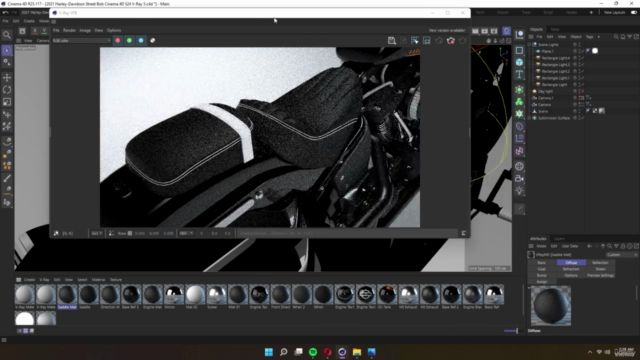Click the material preview sphere in Attributes
The height and width of the screenshot is (360, 640).
pyautogui.click(x=551, y=306)
